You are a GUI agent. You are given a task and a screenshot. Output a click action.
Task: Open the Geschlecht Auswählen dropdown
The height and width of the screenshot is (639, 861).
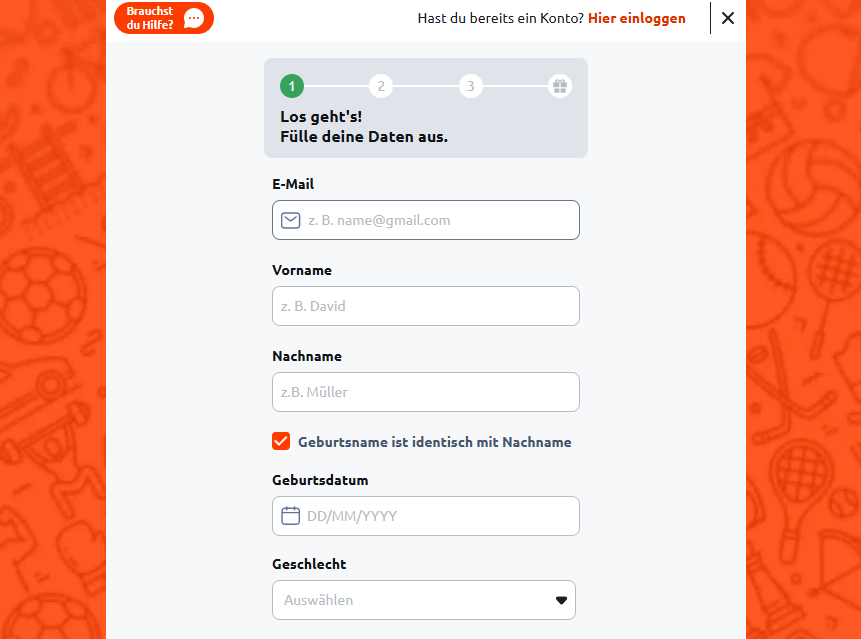click(424, 600)
